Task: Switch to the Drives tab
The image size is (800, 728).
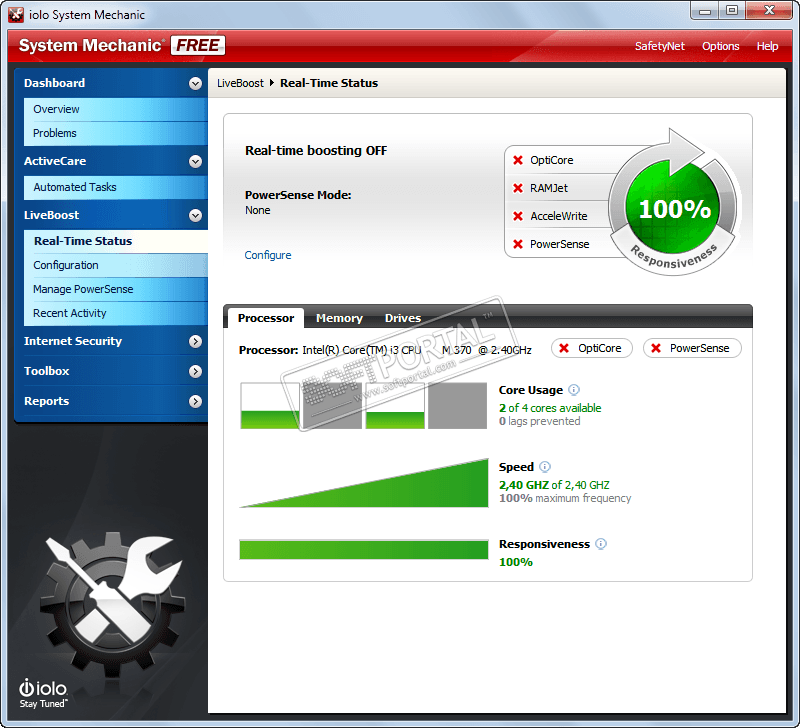Action: click(403, 318)
